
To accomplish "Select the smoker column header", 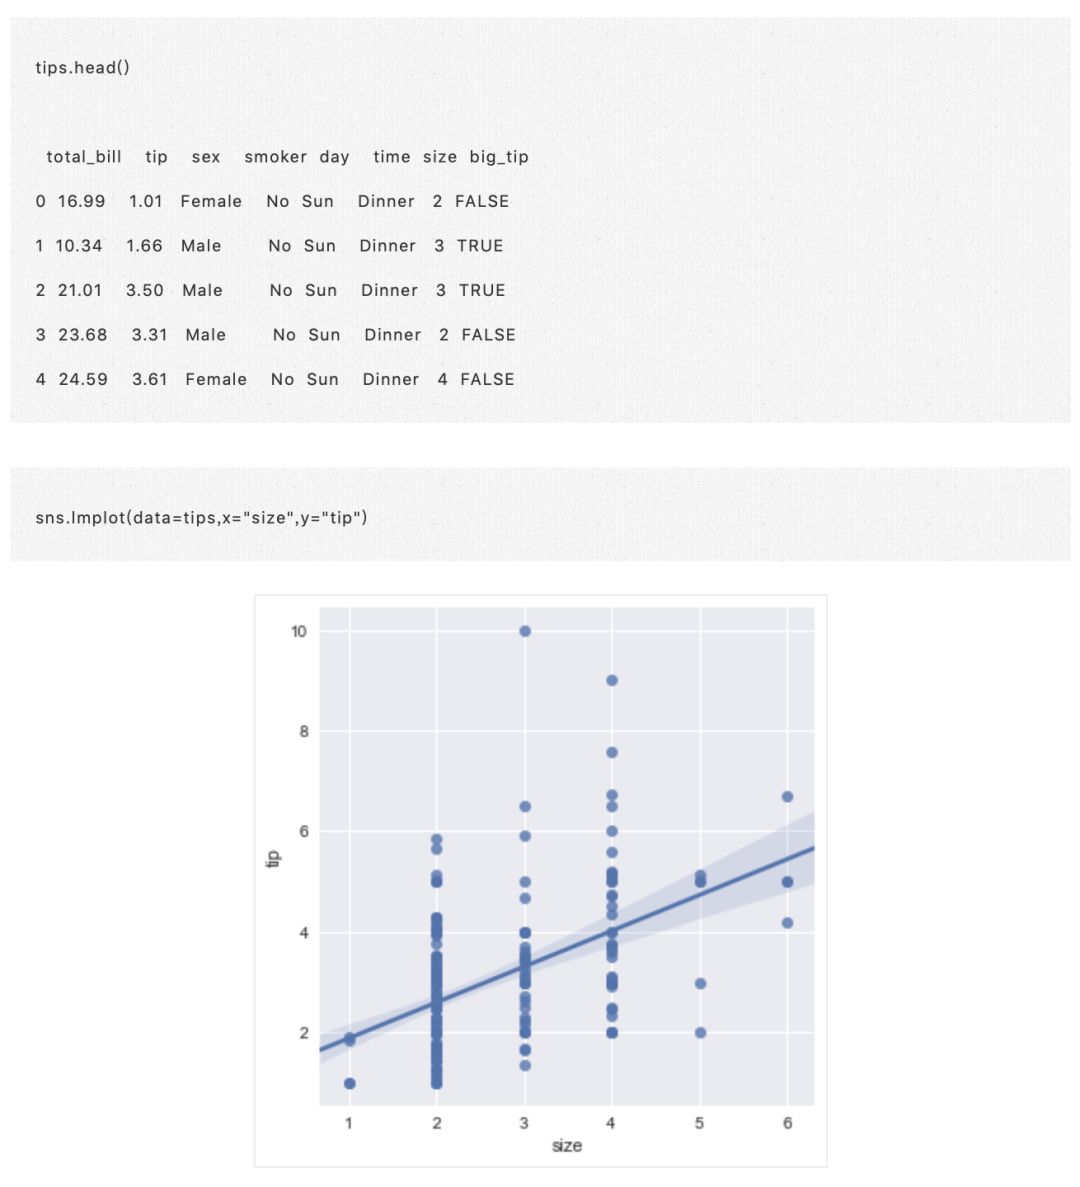I will (x=275, y=156).
